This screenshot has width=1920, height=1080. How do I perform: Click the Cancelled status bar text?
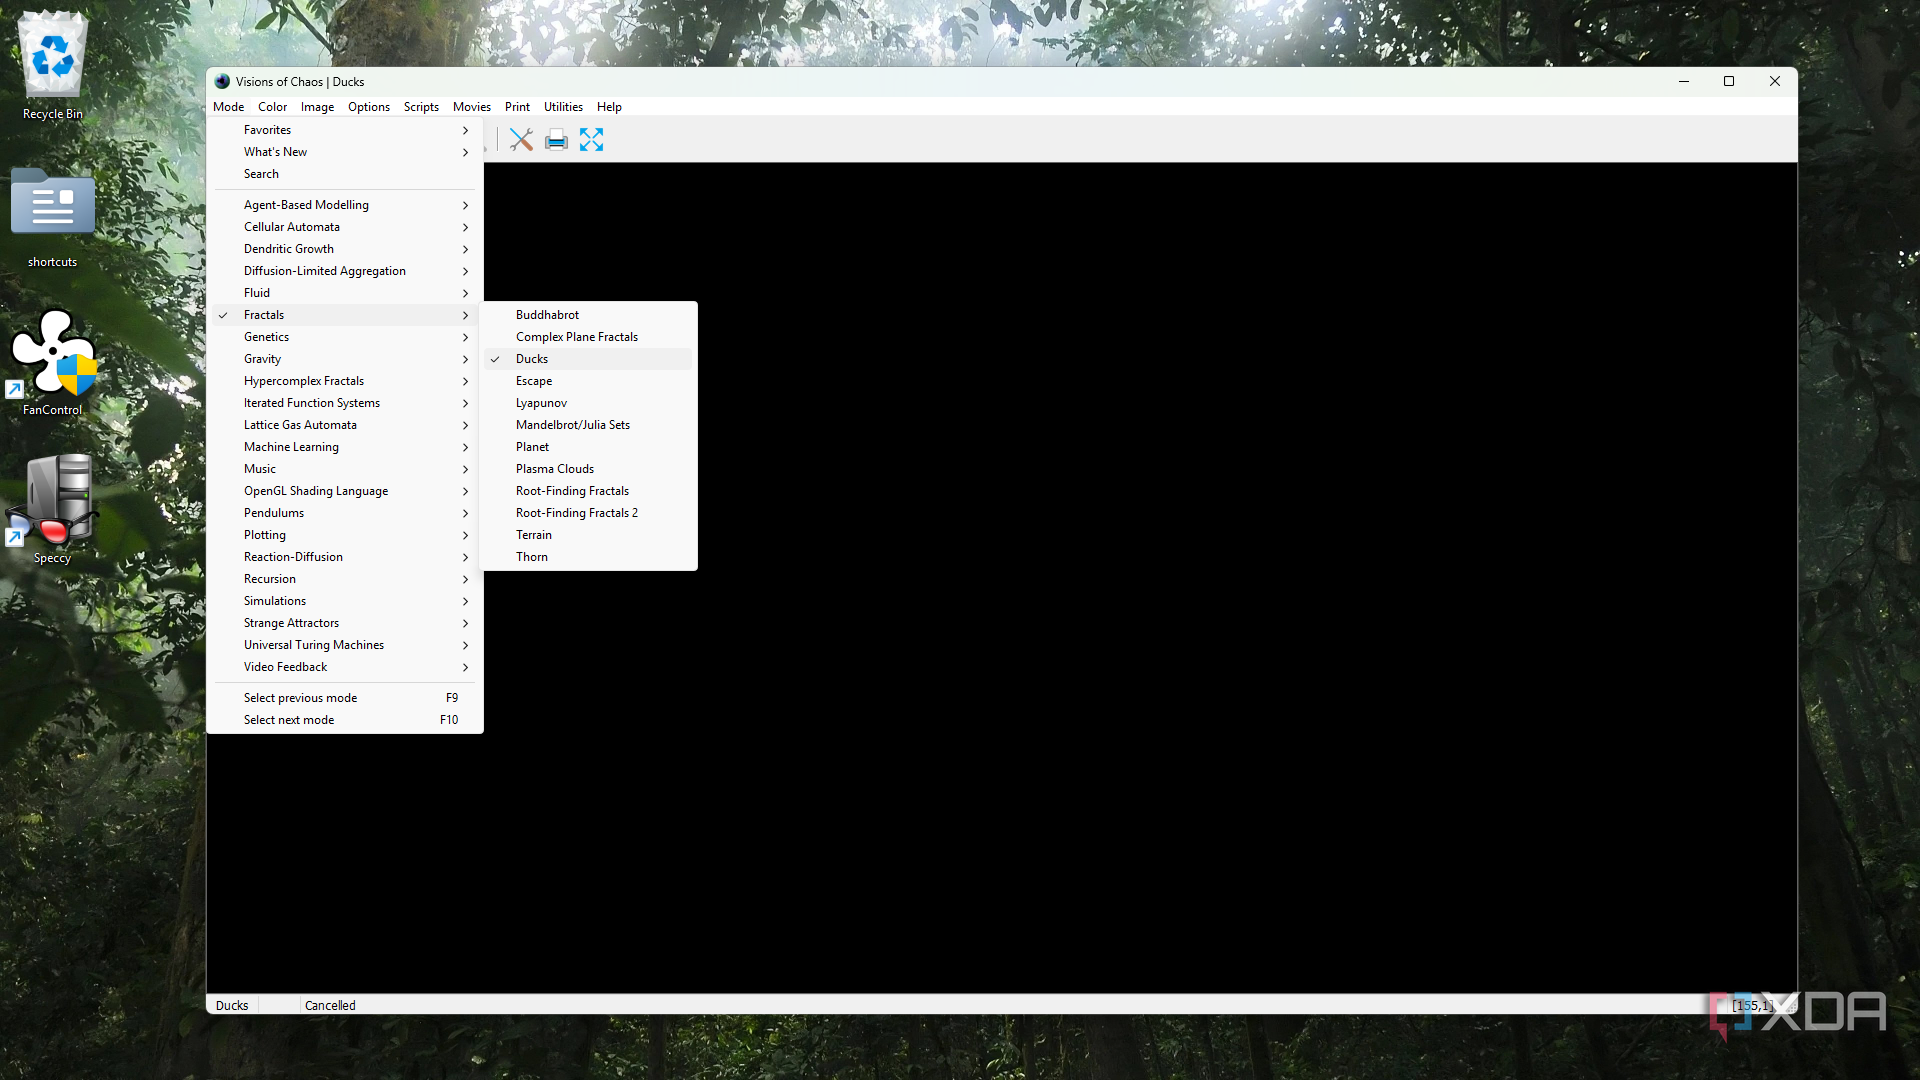[x=330, y=1006]
